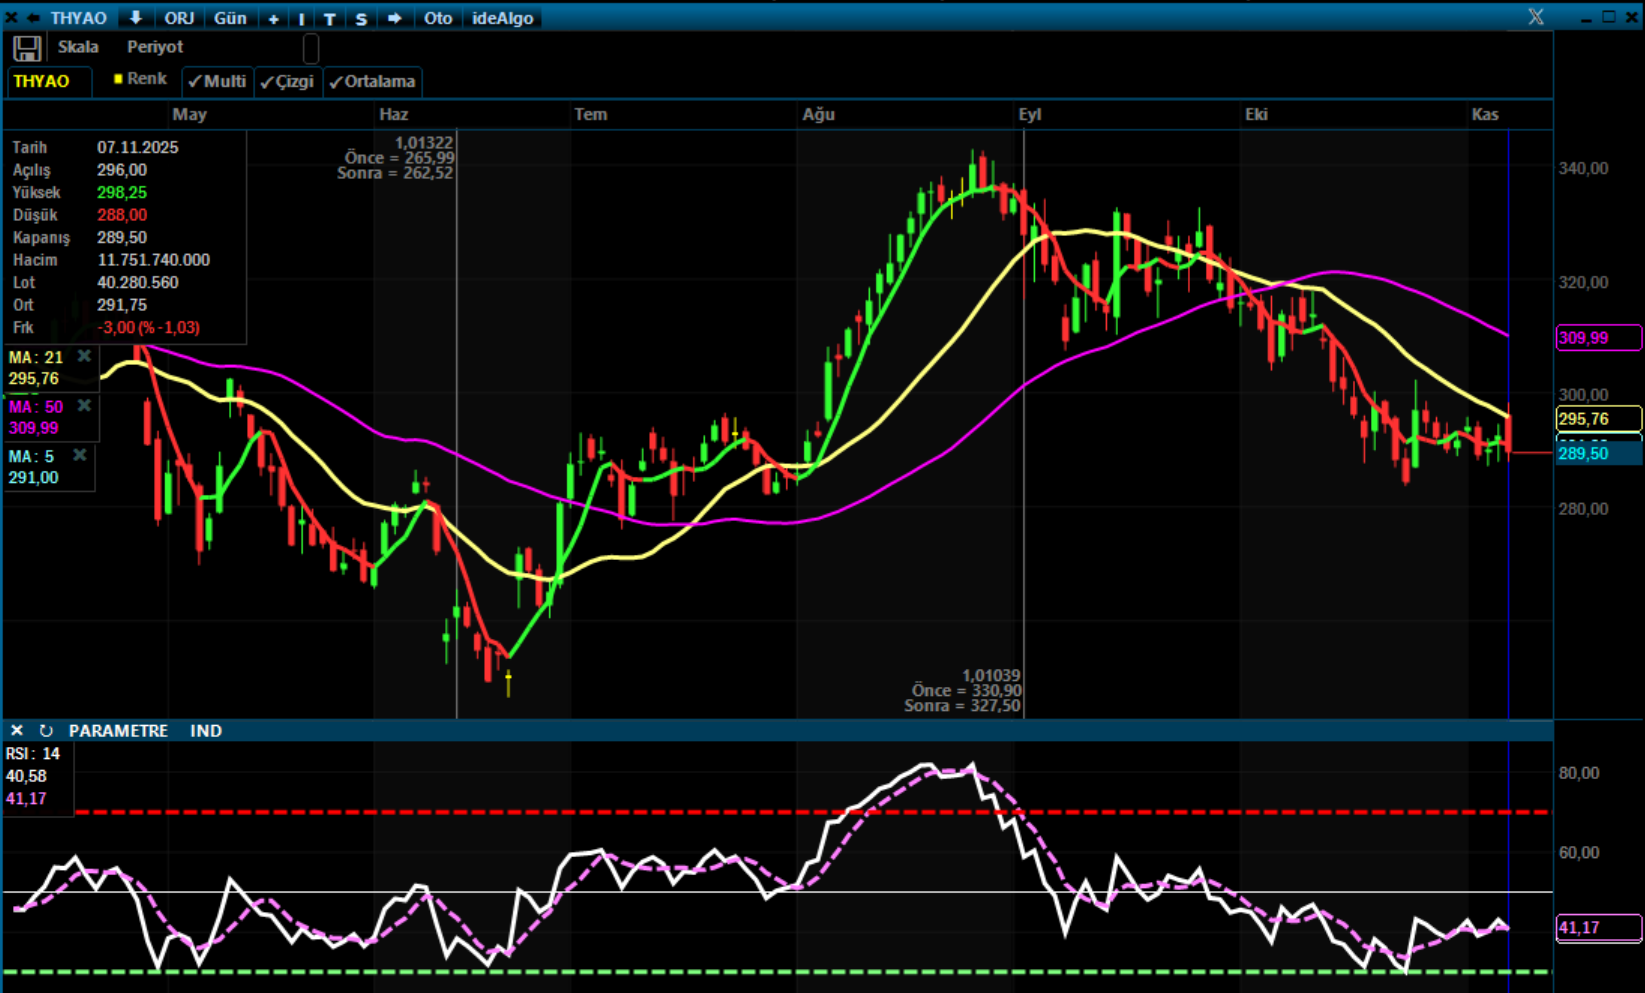The width and height of the screenshot is (1645, 993).
Task: Click the plus icon in the top toolbar
Action: 273,18
